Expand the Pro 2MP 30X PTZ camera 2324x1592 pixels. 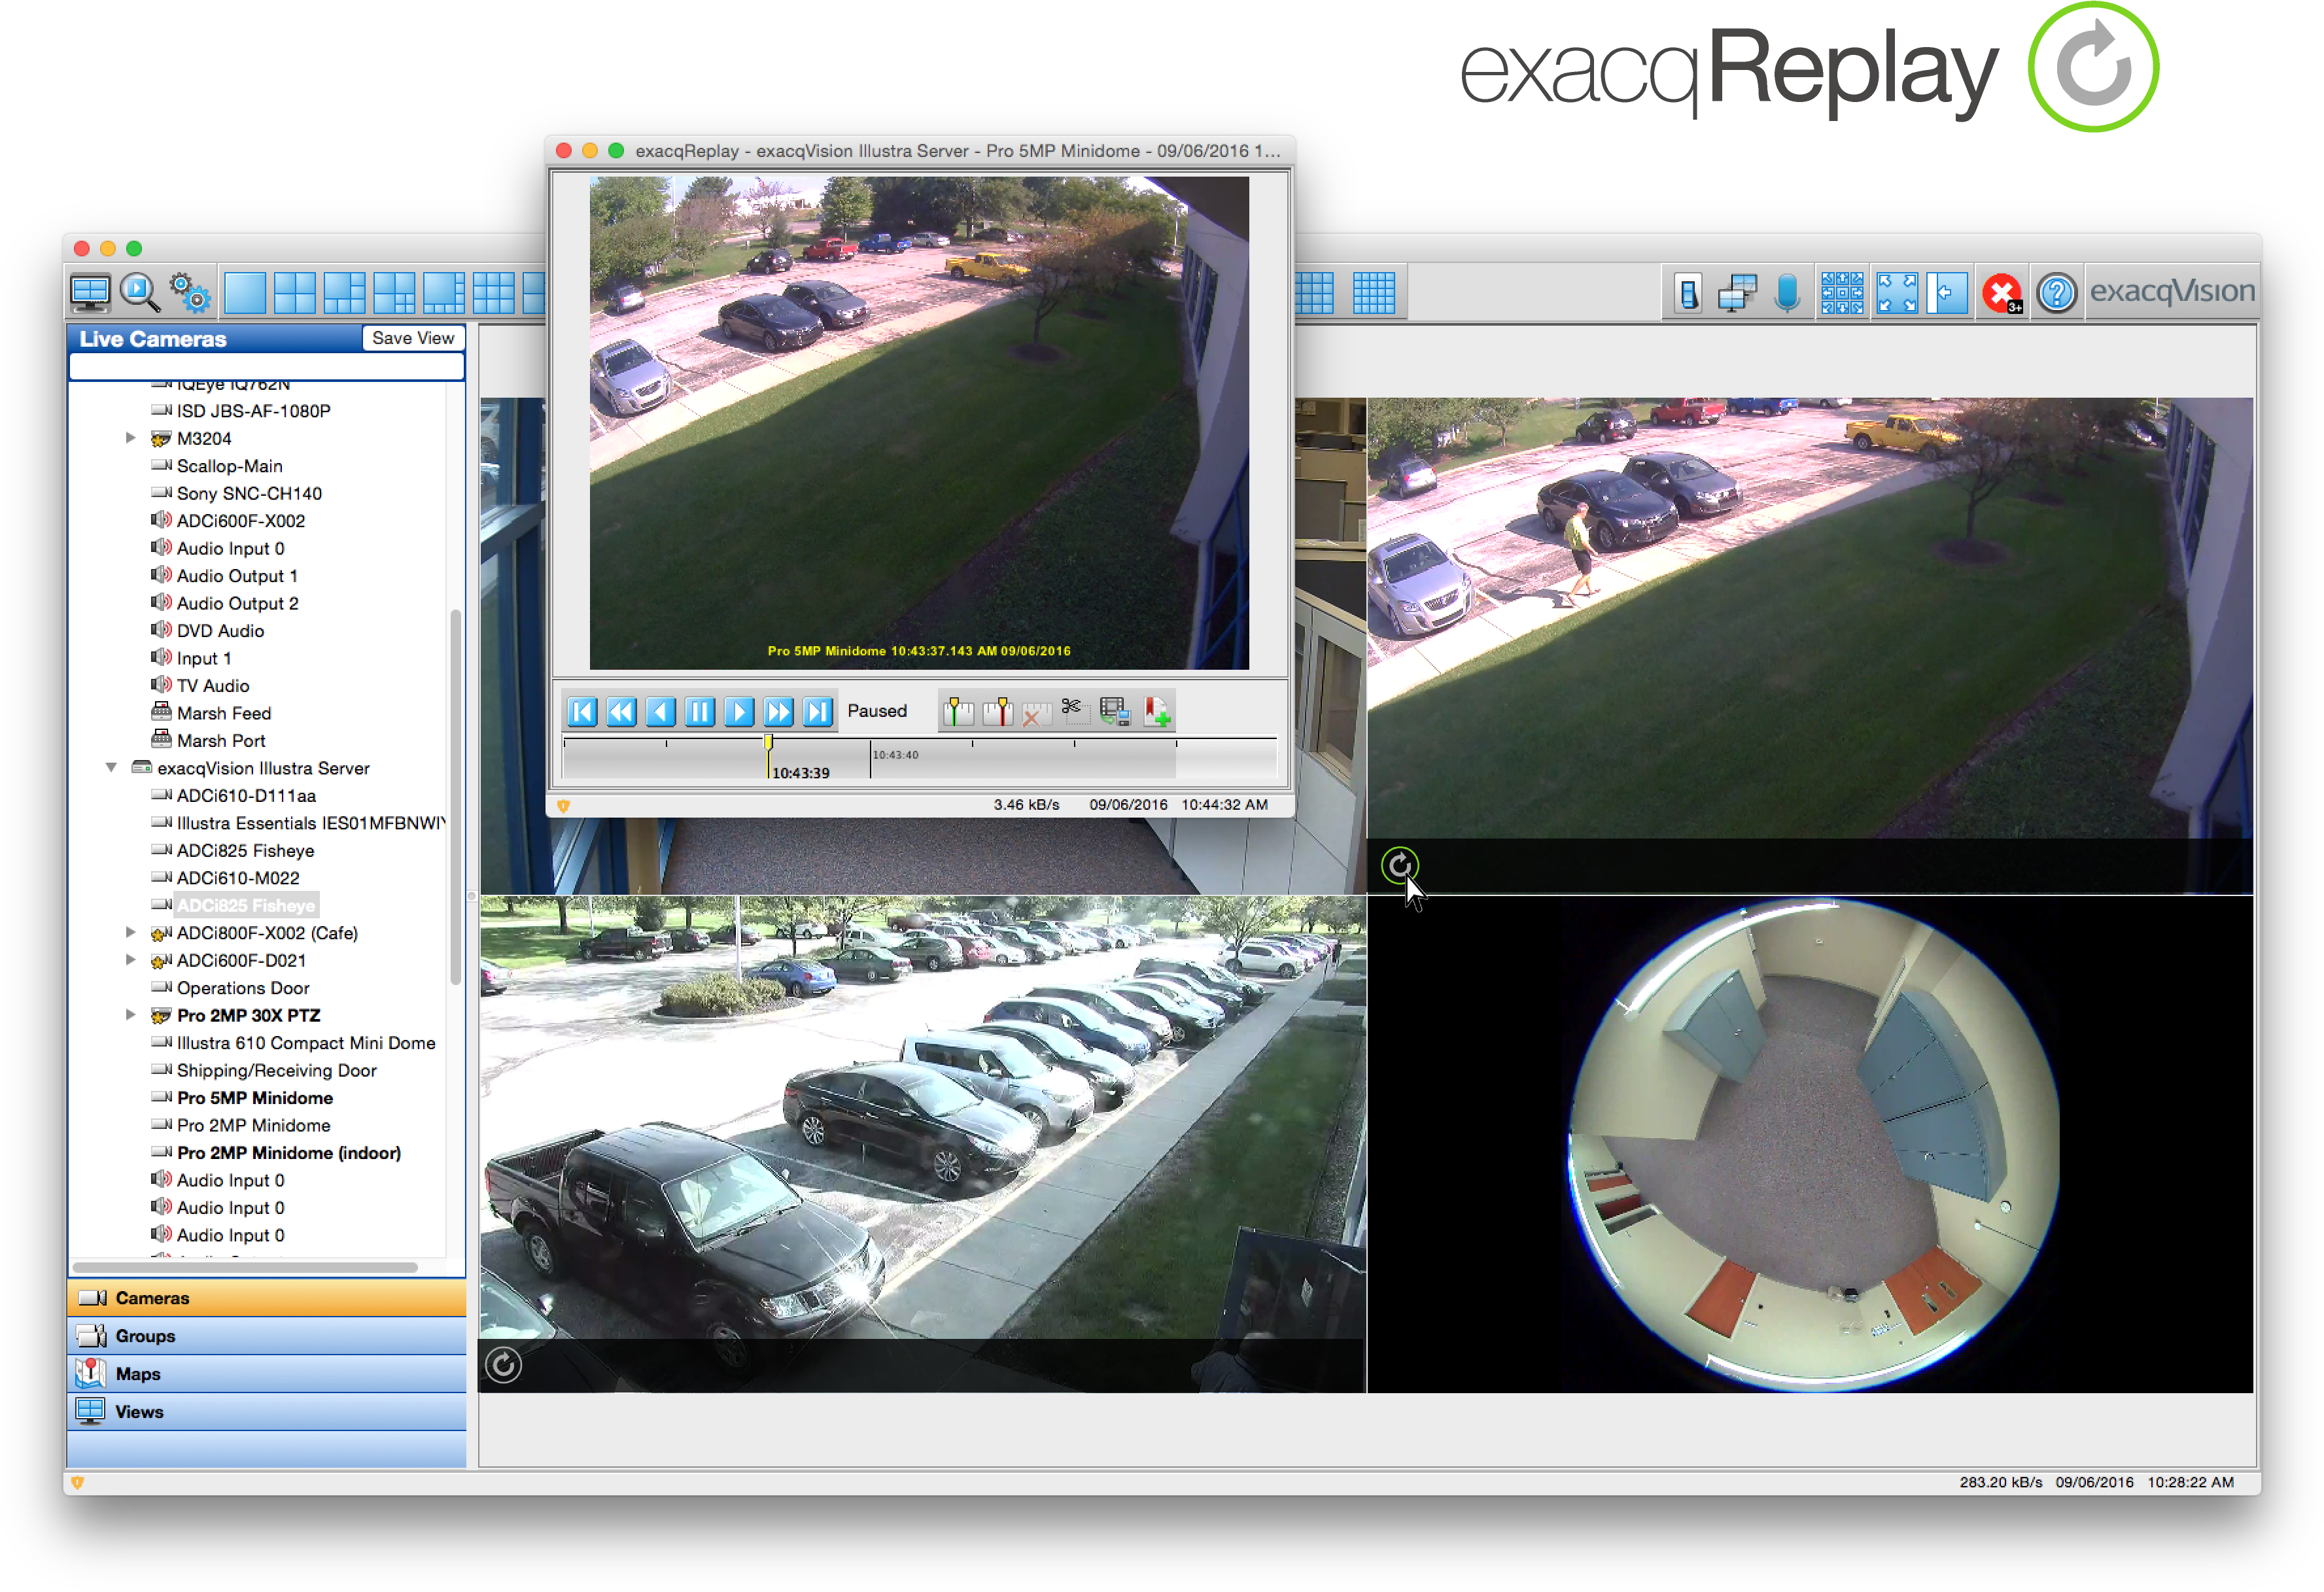click(131, 1015)
